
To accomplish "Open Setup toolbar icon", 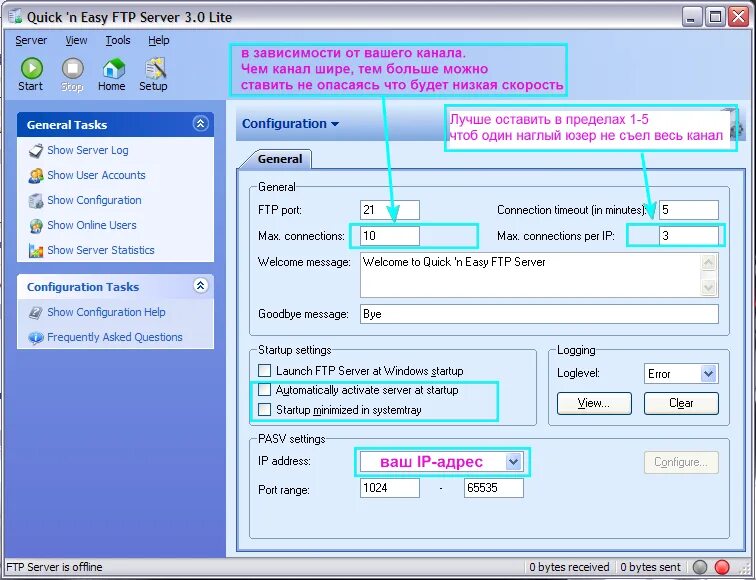I will click(155, 68).
